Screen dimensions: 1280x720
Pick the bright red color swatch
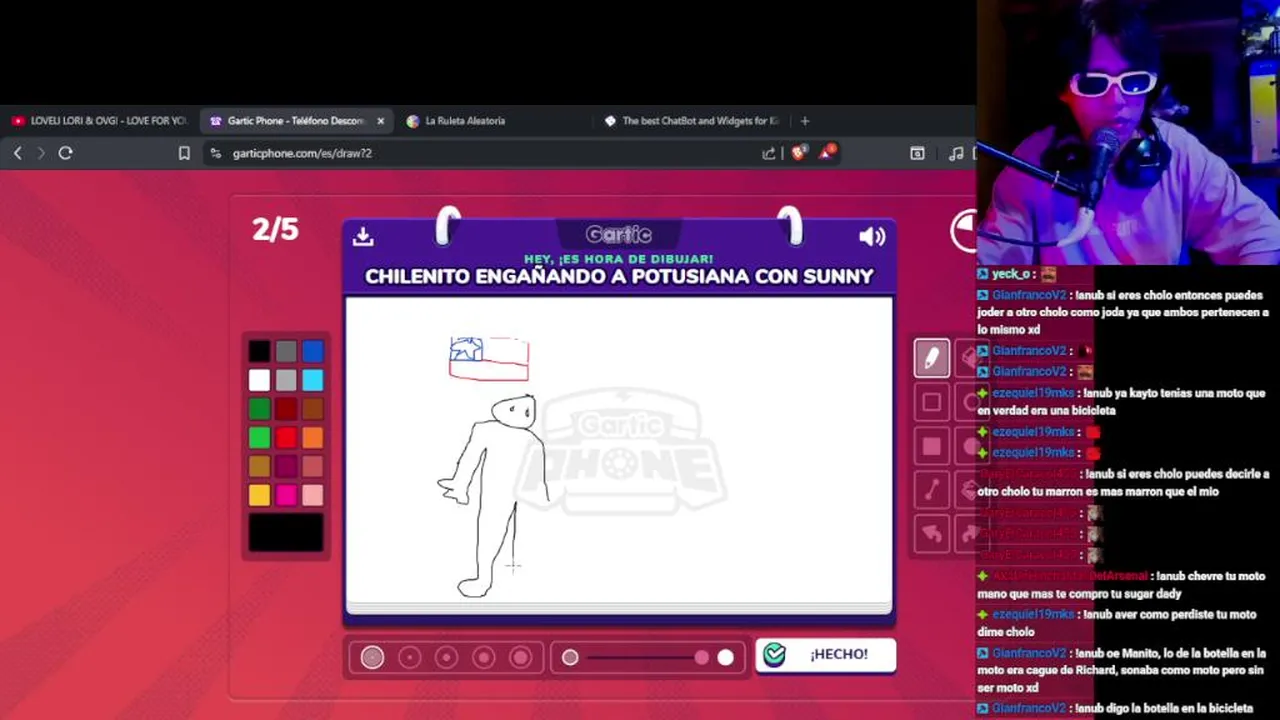(286, 437)
